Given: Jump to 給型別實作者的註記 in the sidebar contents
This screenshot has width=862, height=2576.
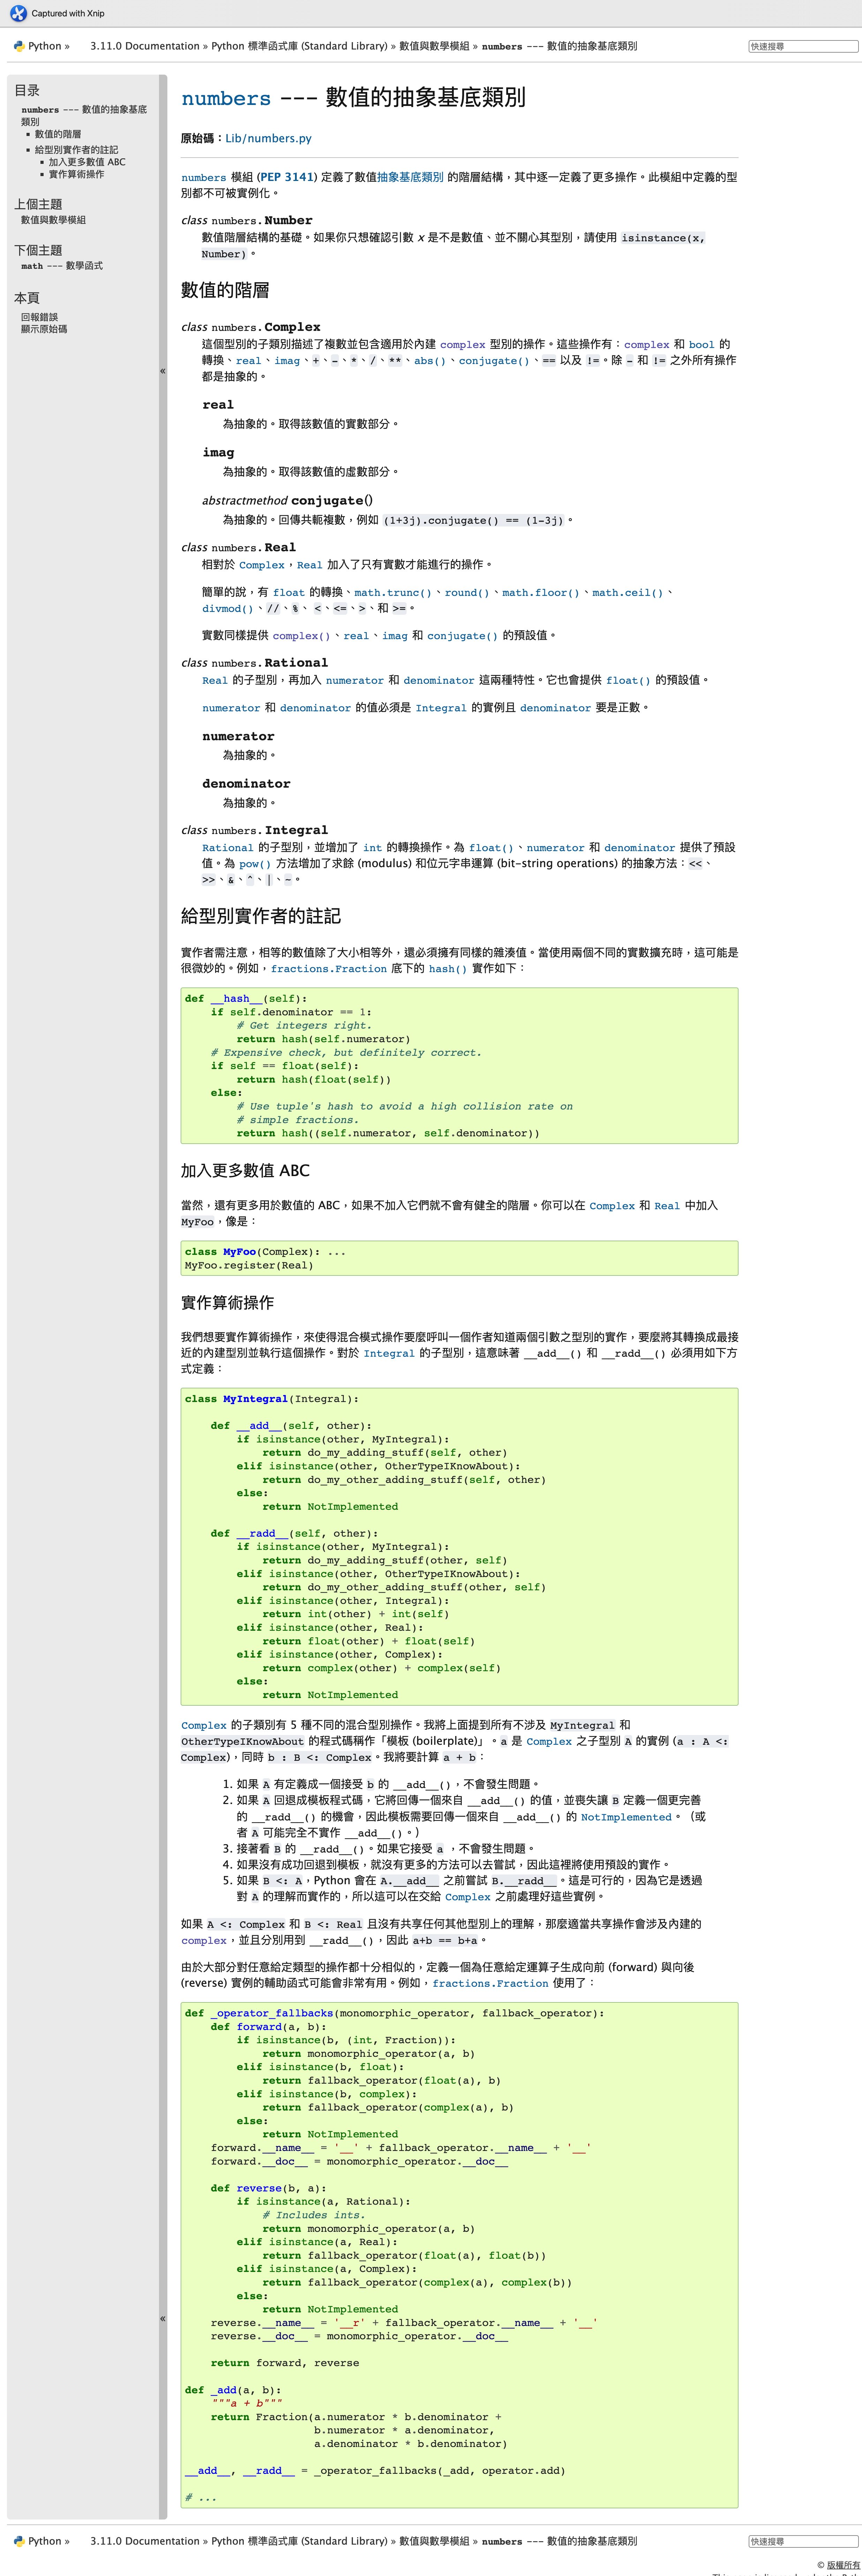Looking at the screenshot, I should [x=76, y=150].
